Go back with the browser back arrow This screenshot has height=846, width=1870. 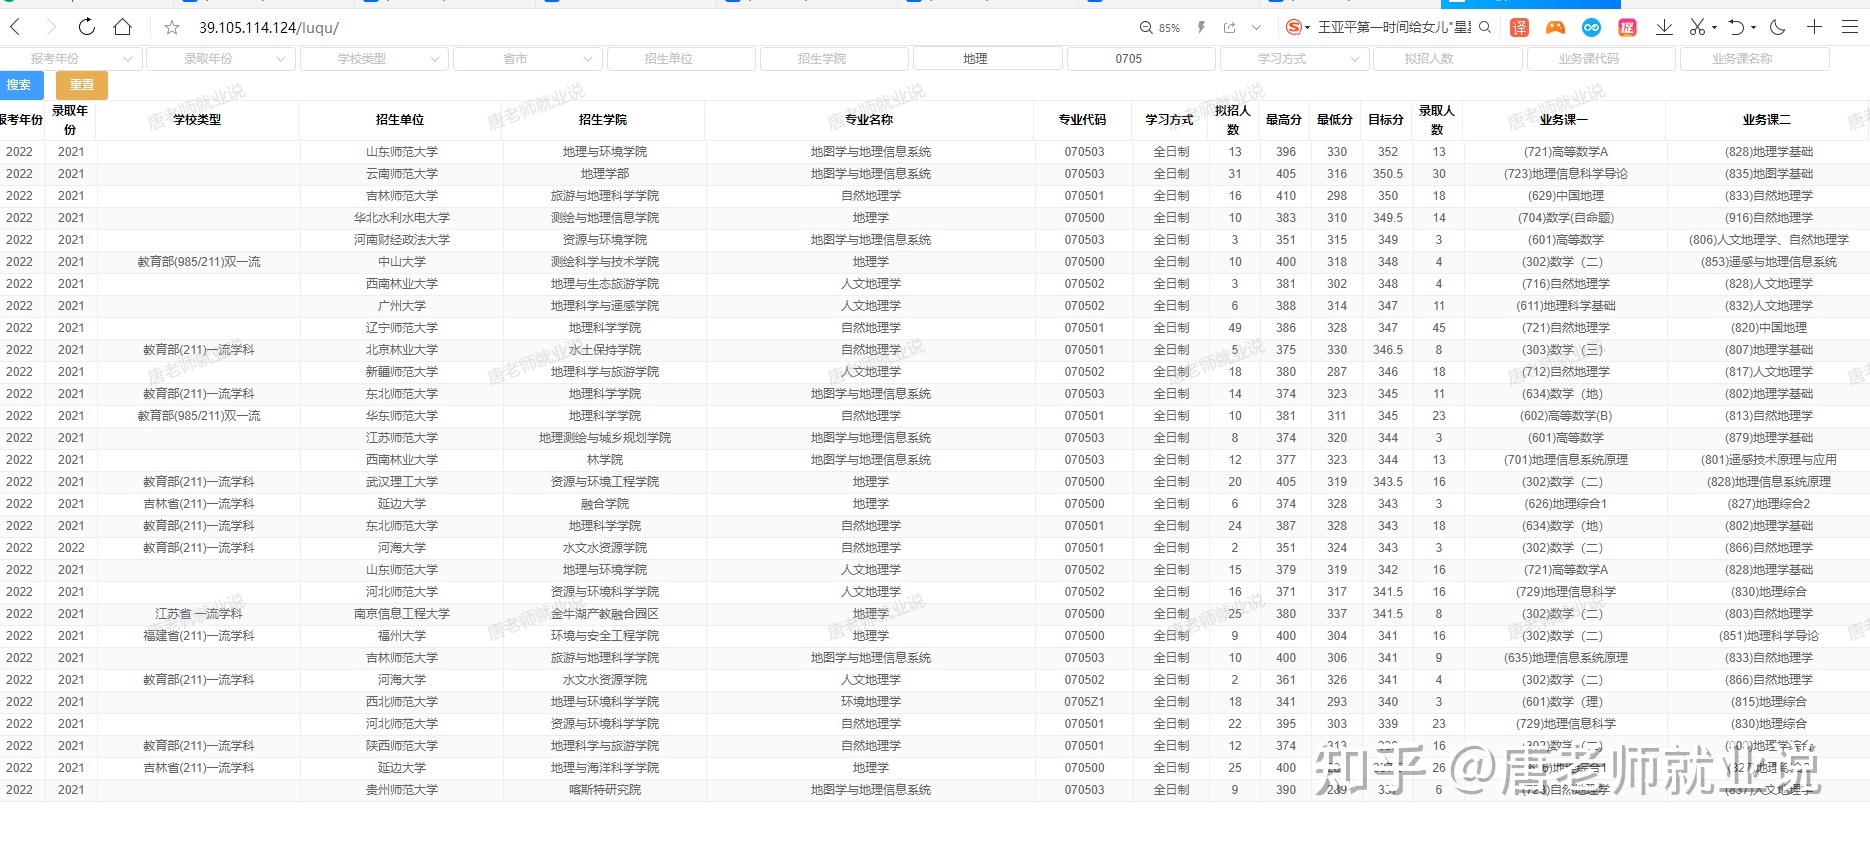[15, 27]
